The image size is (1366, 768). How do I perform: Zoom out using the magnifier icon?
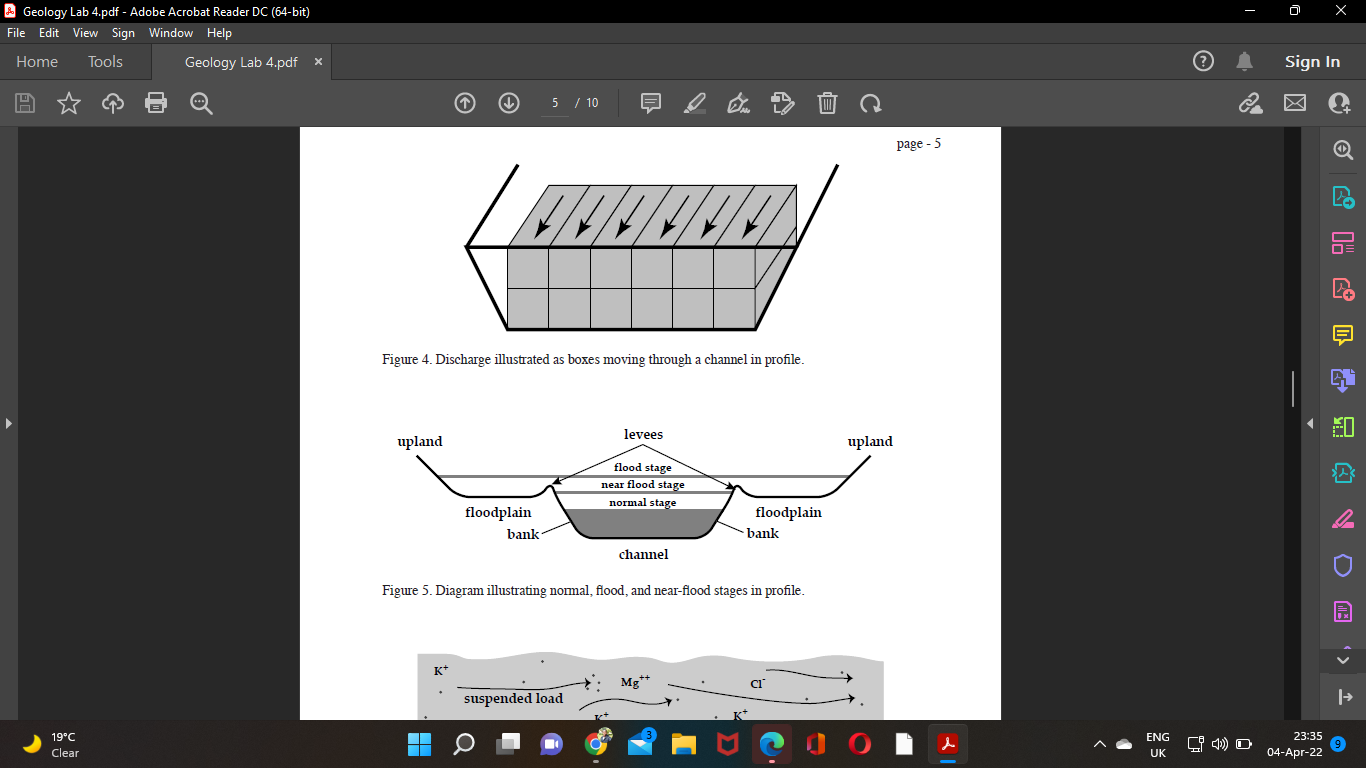(x=200, y=103)
